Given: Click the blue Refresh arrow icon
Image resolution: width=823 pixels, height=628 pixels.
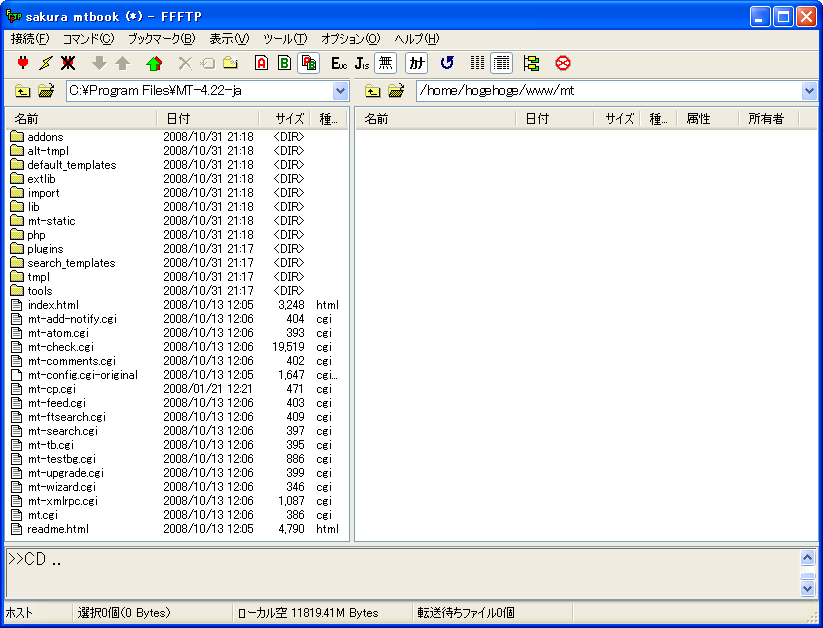Looking at the screenshot, I should [x=447, y=64].
